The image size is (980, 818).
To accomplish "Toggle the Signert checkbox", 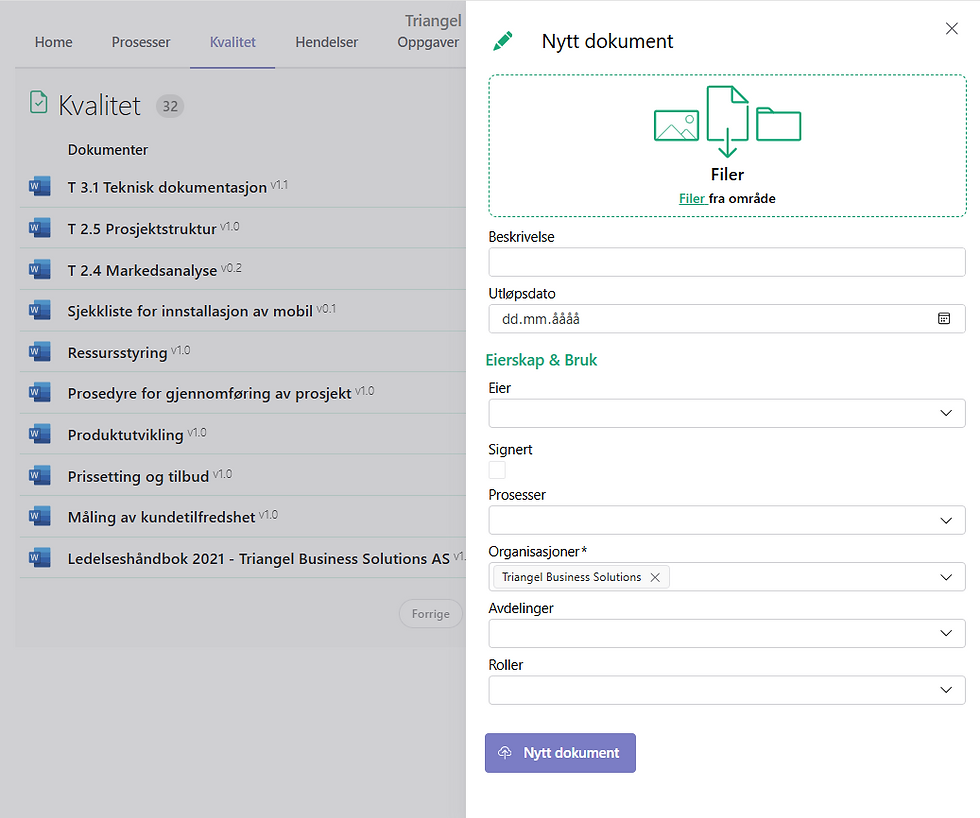I will click(497, 470).
